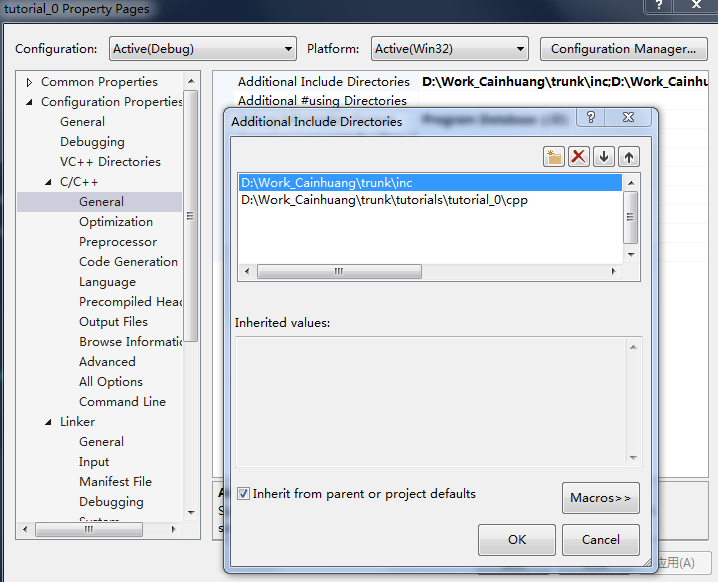Viewport: 718px width, 582px height.
Task: Select General under Linker
Action: [x=101, y=442]
